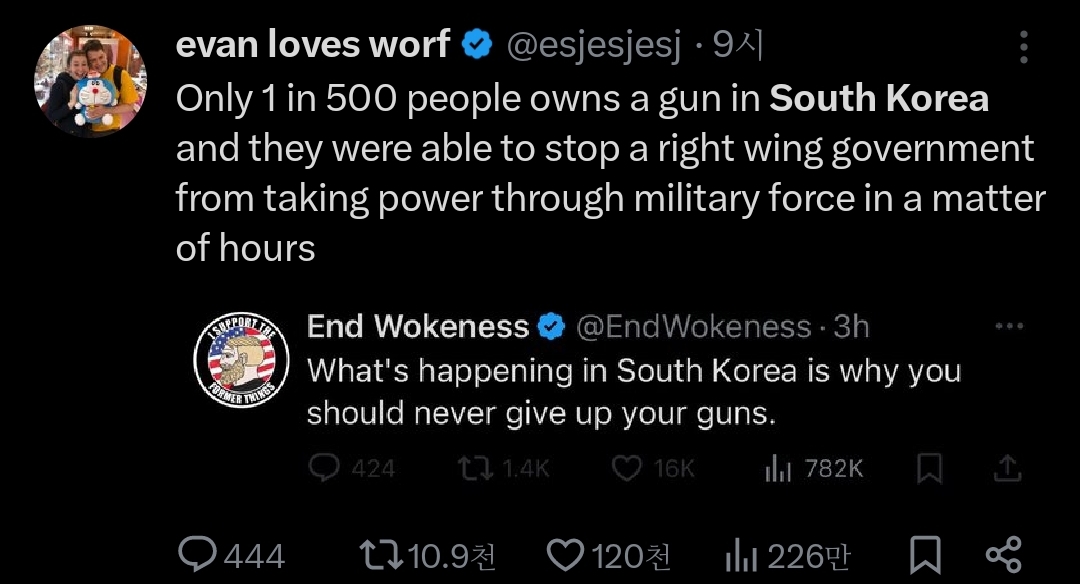The width and height of the screenshot is (1080, 584).
Task: Open quoted tweet's more options ellipsis
Action: coord(1010,327)
